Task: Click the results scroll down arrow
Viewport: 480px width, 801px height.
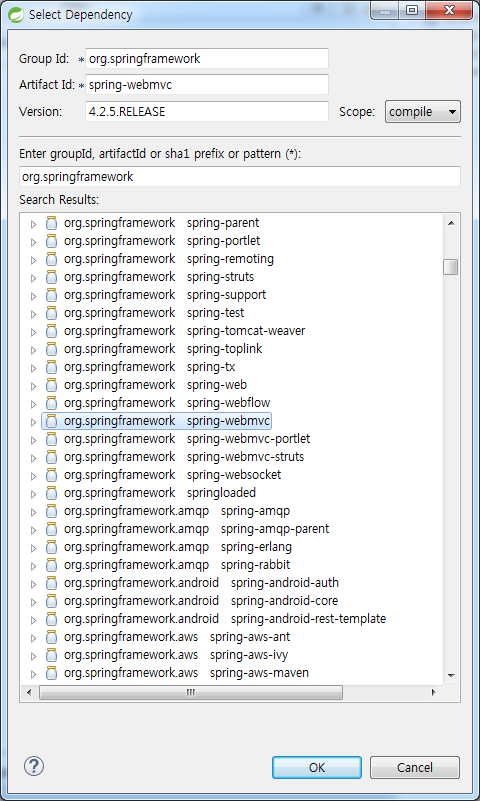Action: pyautogui.click(x=450, y=675)
